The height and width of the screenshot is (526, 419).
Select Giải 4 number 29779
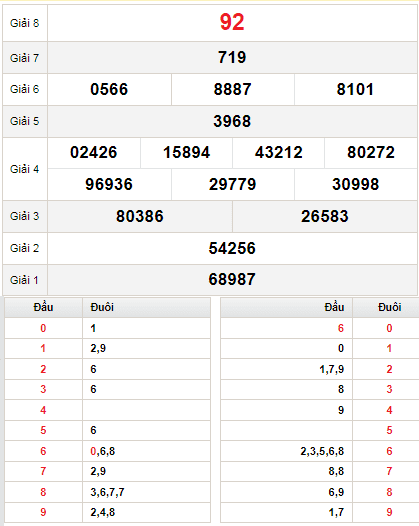tap(232, 184)
